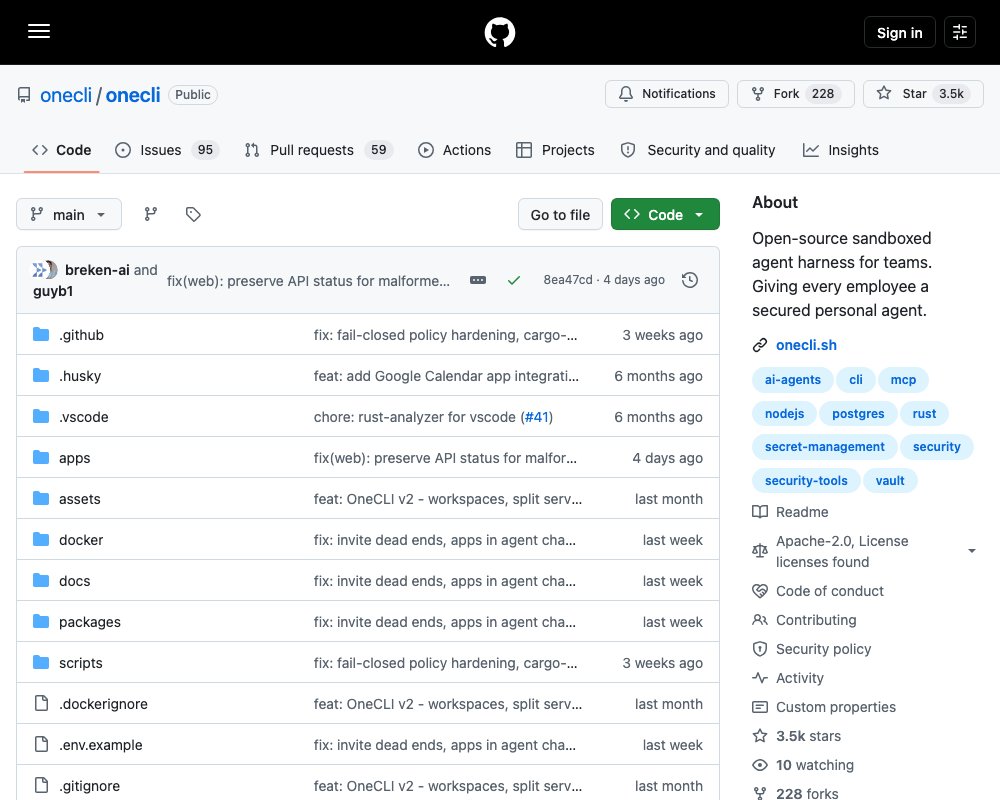
Task: Open commit 8ea47cd link
Action: 568,280
